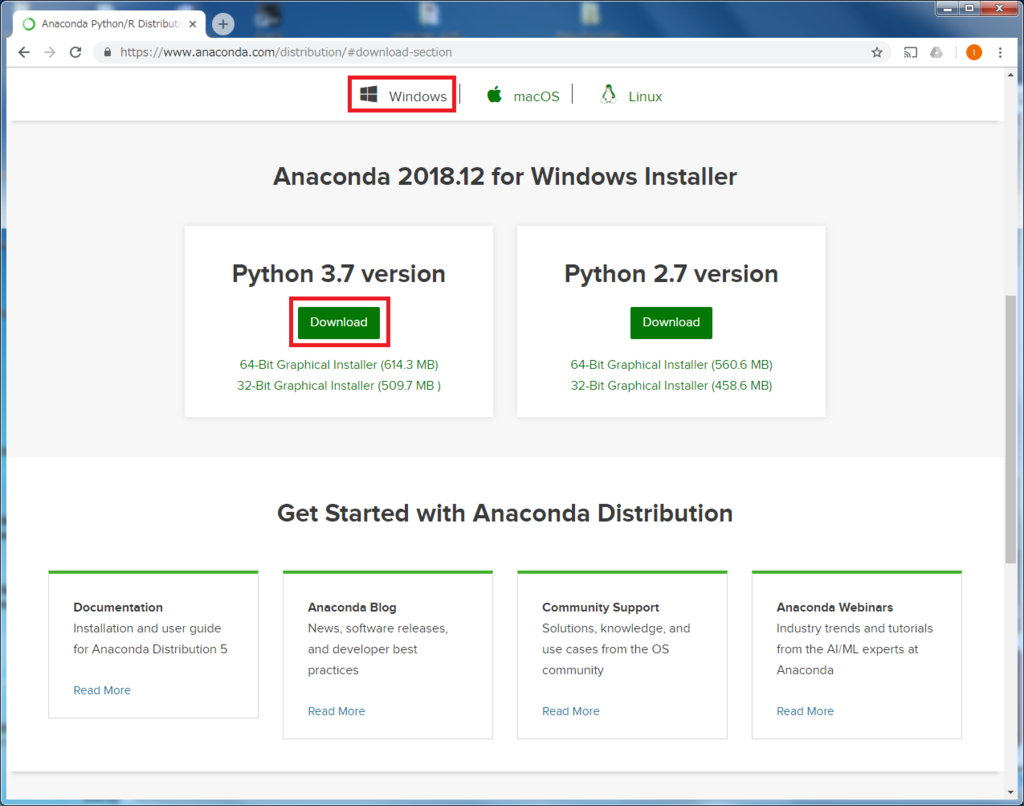Minimize the Chrome window

point(947,8)
